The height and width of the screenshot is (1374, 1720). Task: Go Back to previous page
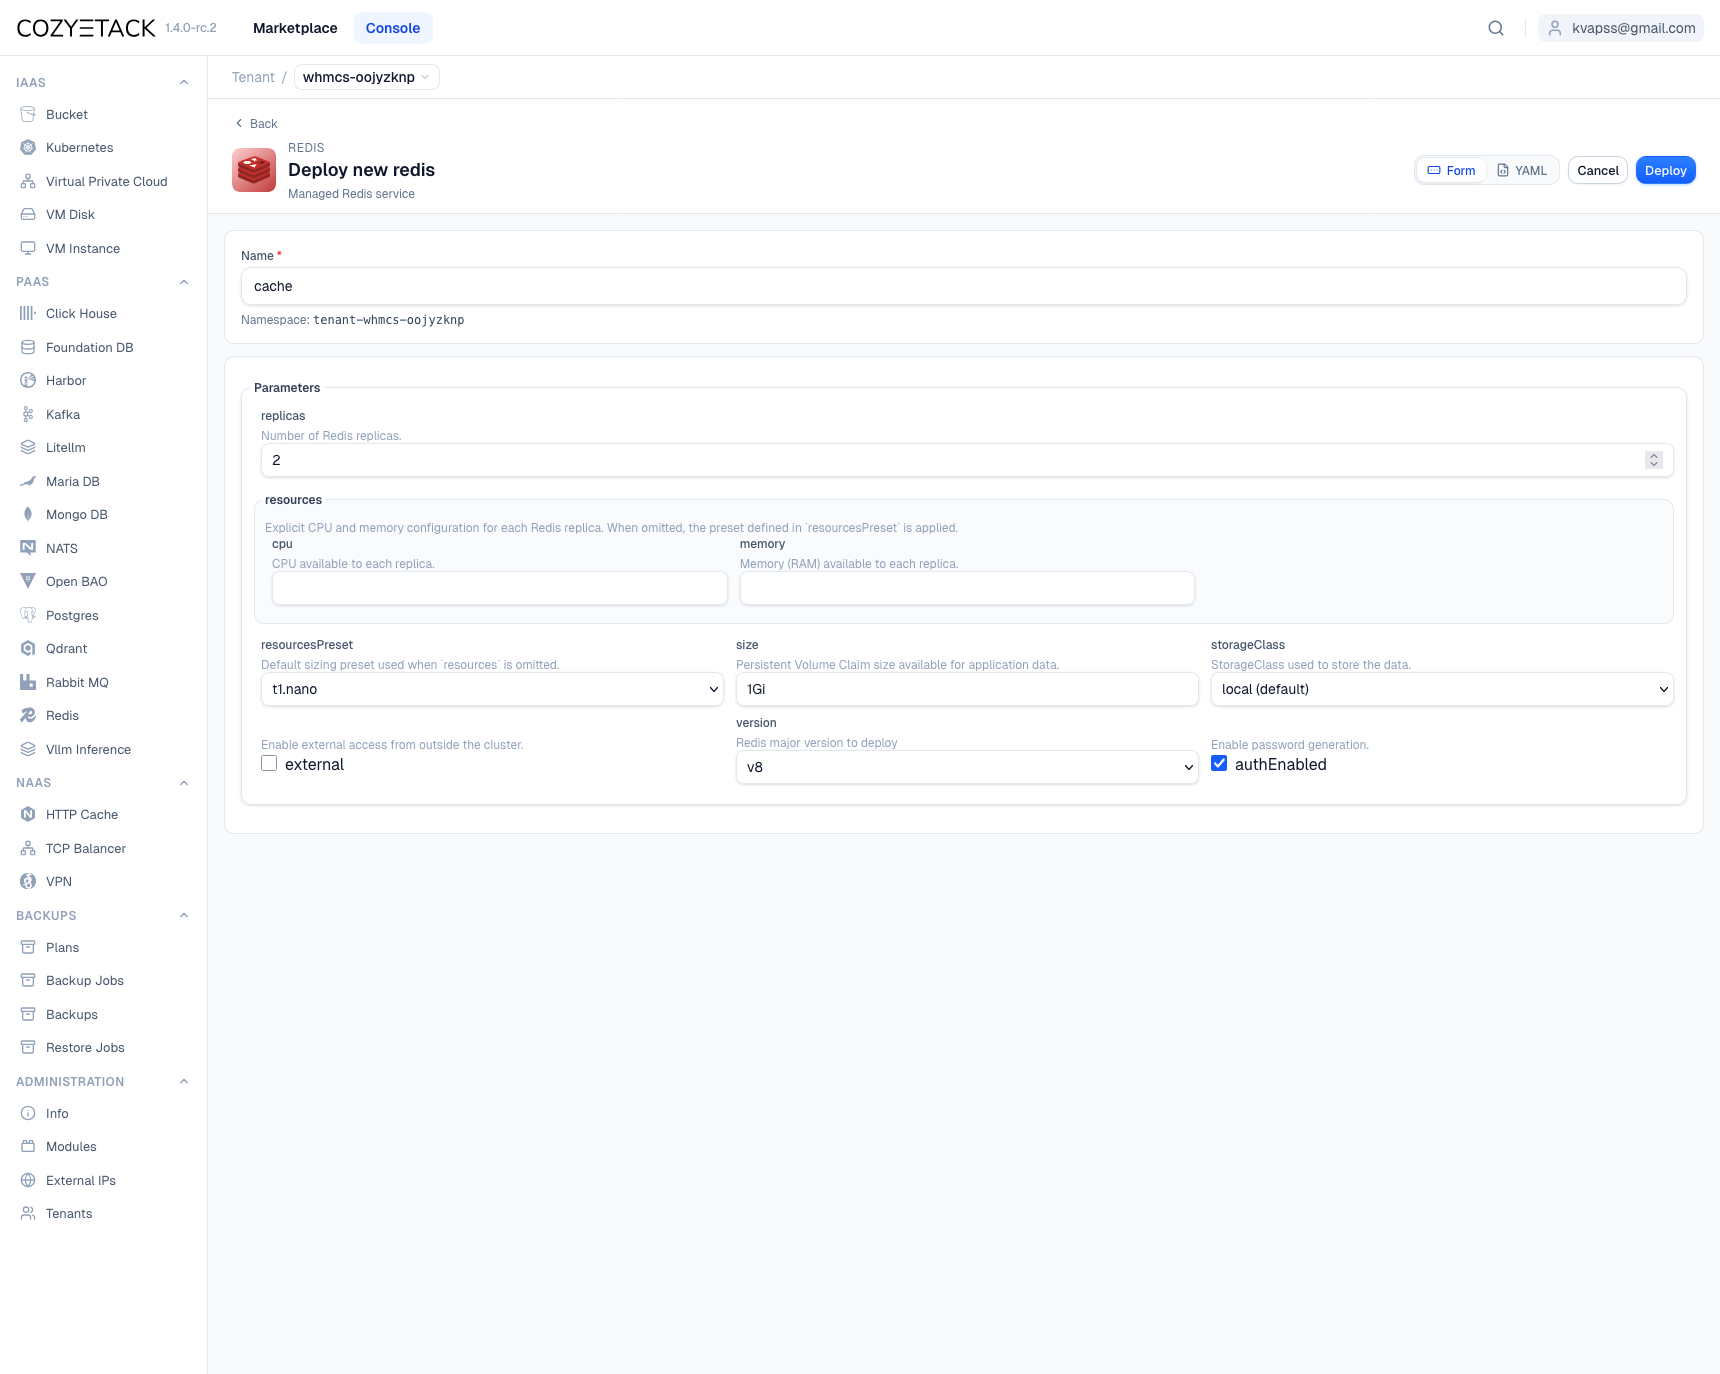pos(256,123)
